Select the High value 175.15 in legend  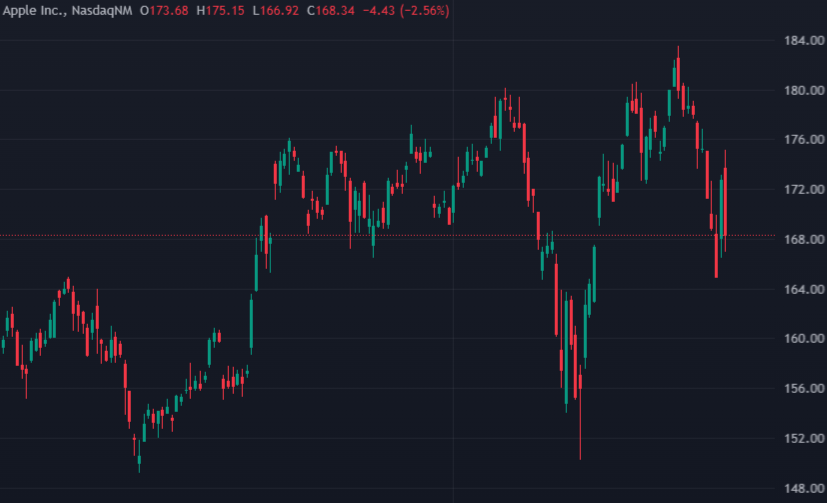[x=225, y=11]
